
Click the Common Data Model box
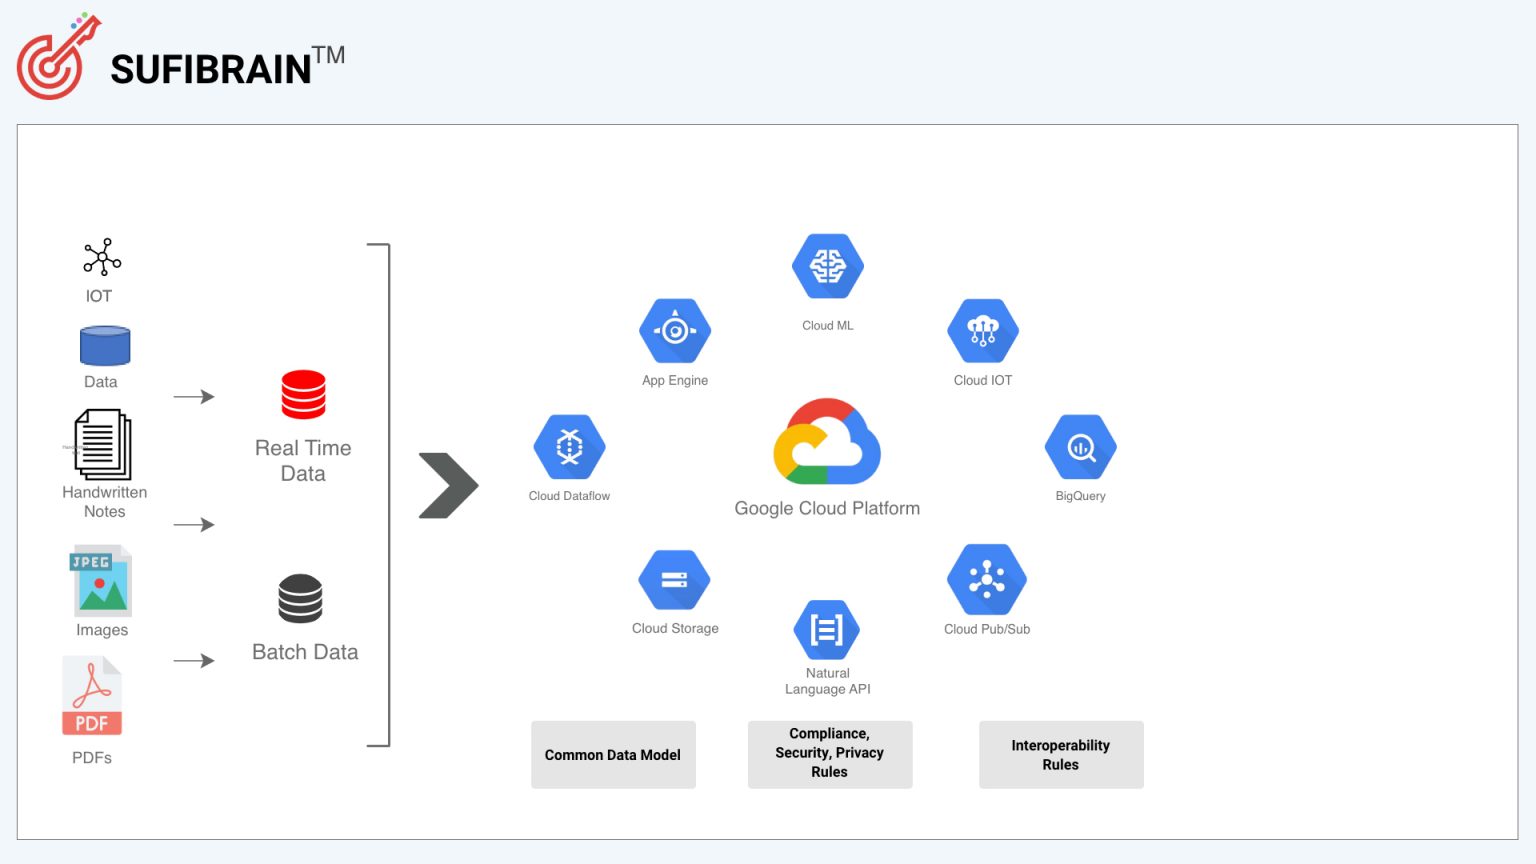[613, 755]
